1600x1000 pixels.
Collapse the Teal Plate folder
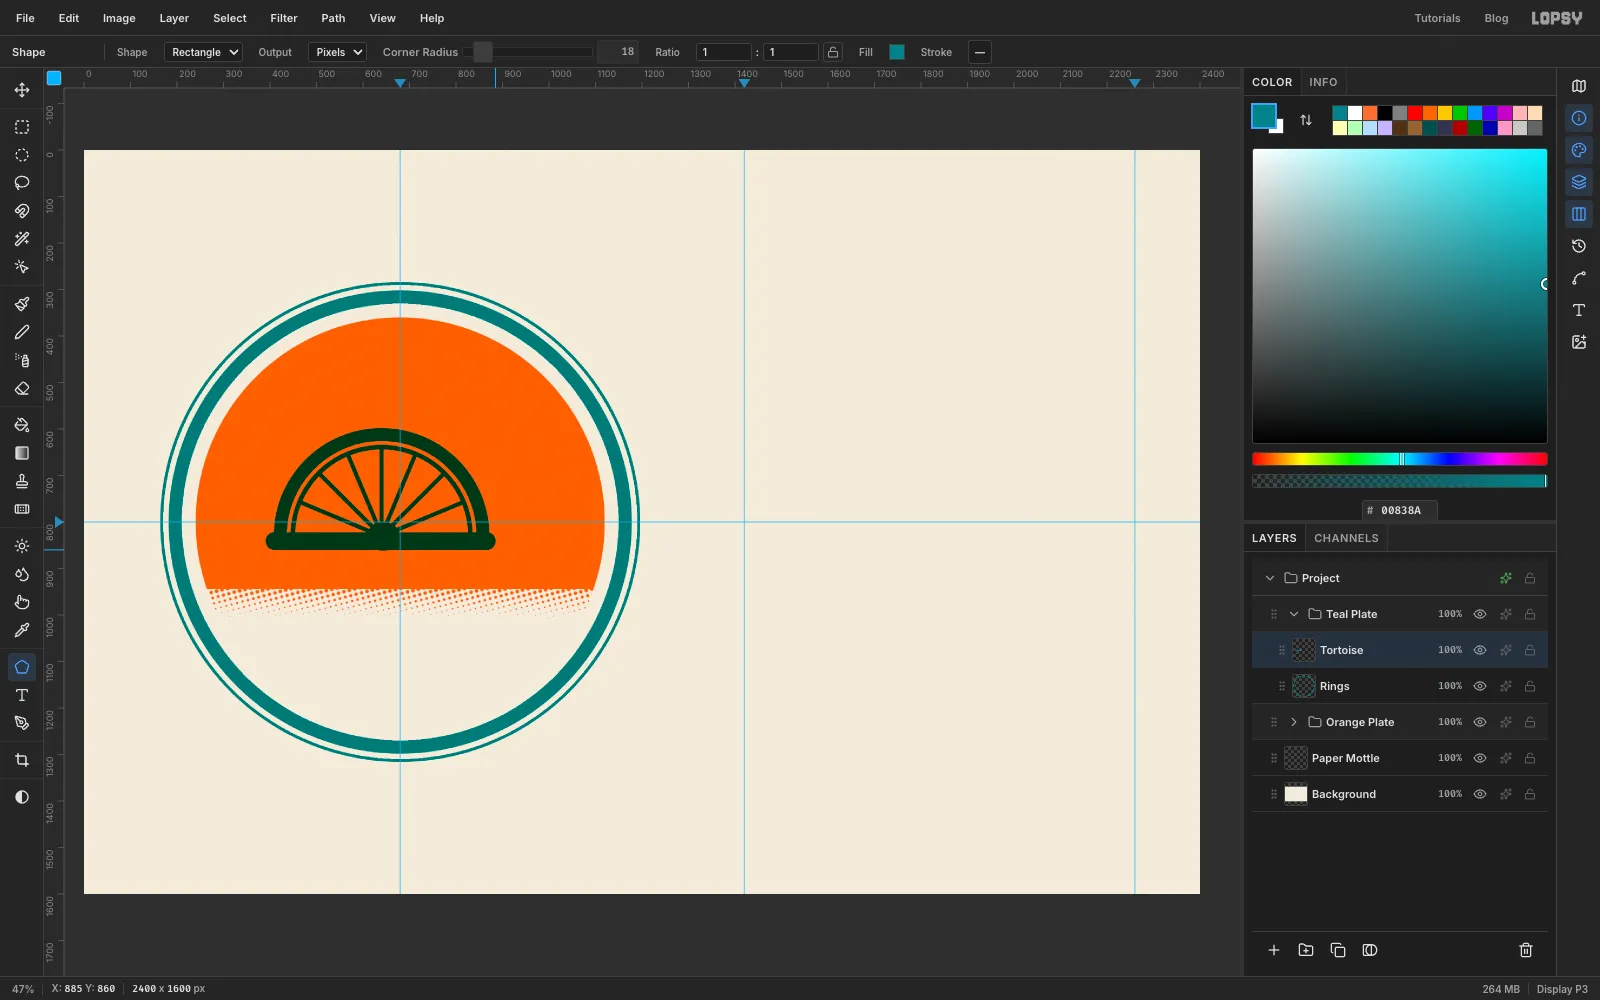point(1293,614)
